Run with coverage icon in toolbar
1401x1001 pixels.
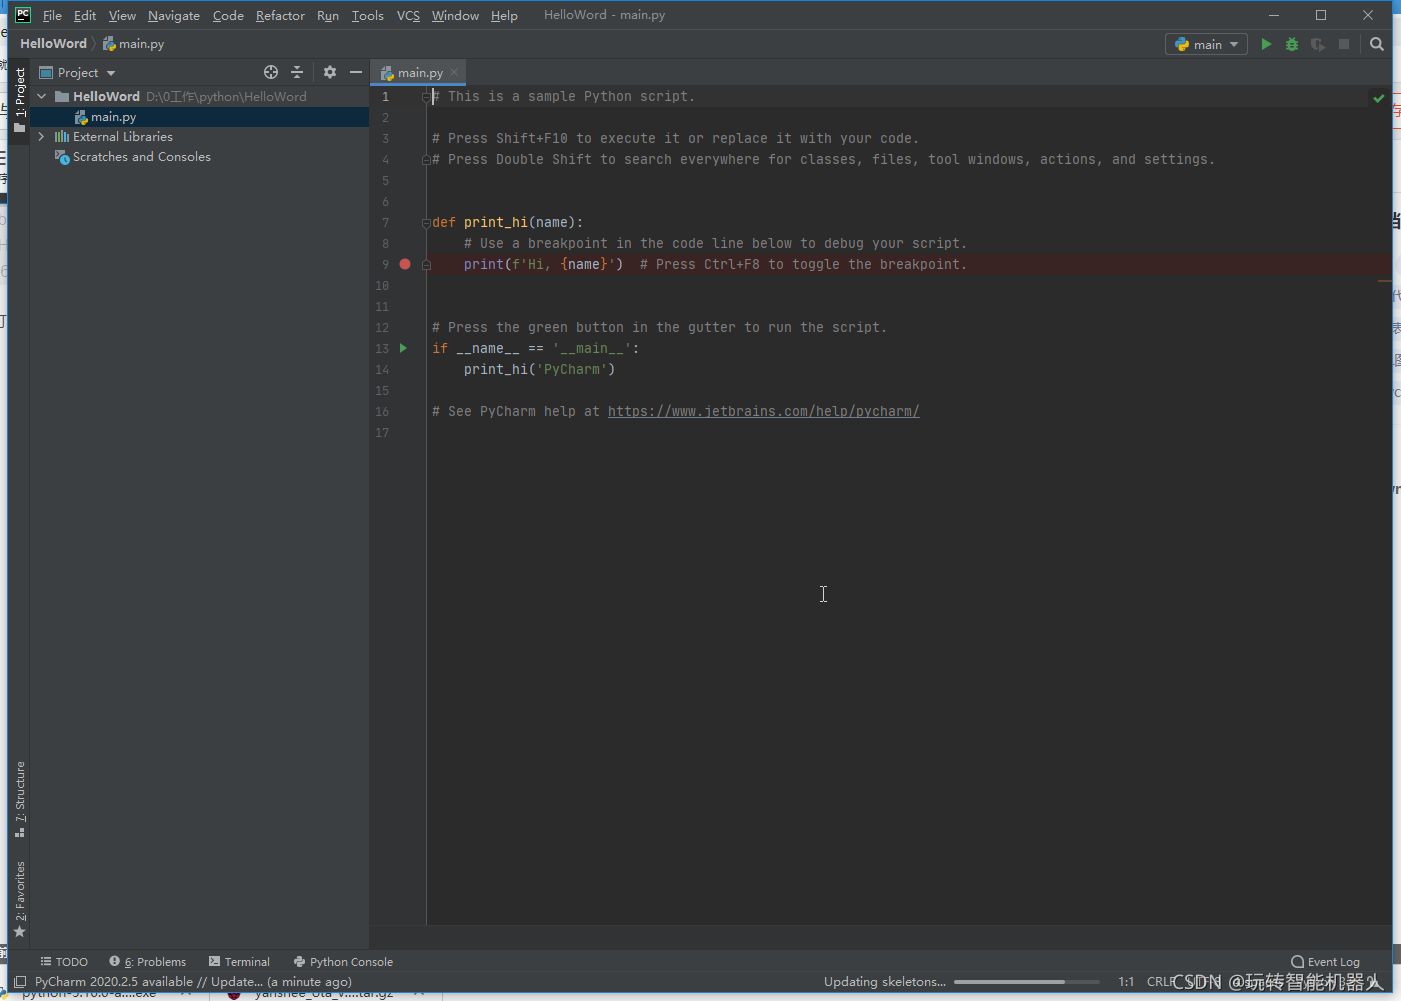(x=1318, y=44)
